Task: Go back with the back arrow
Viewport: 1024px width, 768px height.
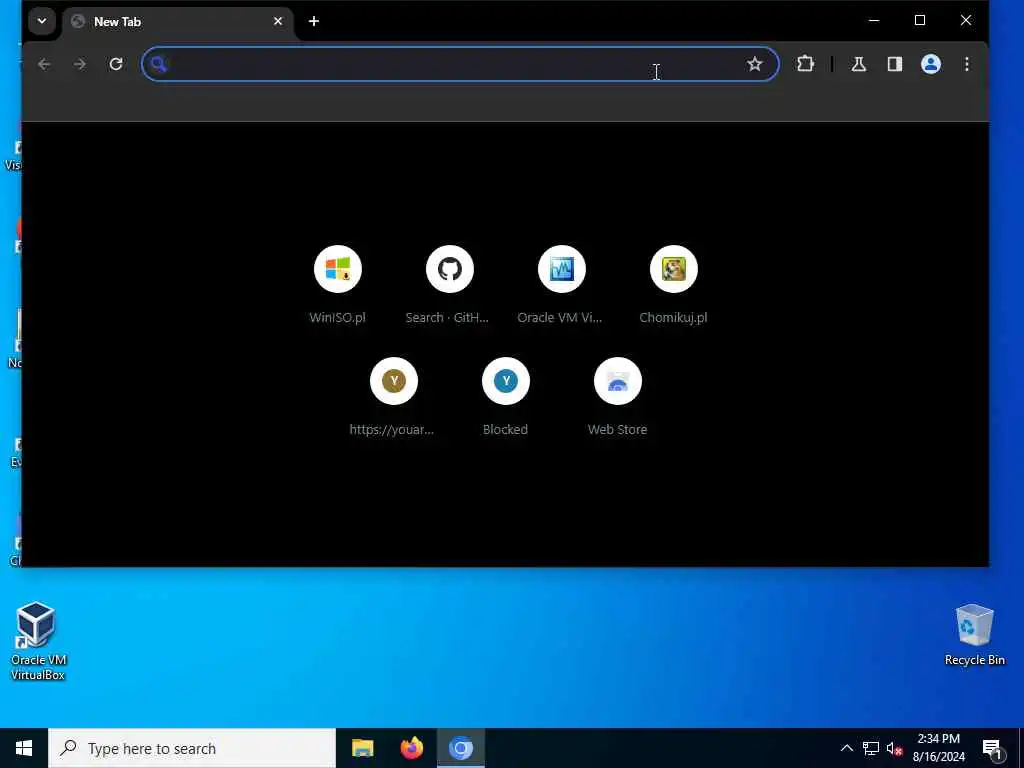Action: point(44,64)
